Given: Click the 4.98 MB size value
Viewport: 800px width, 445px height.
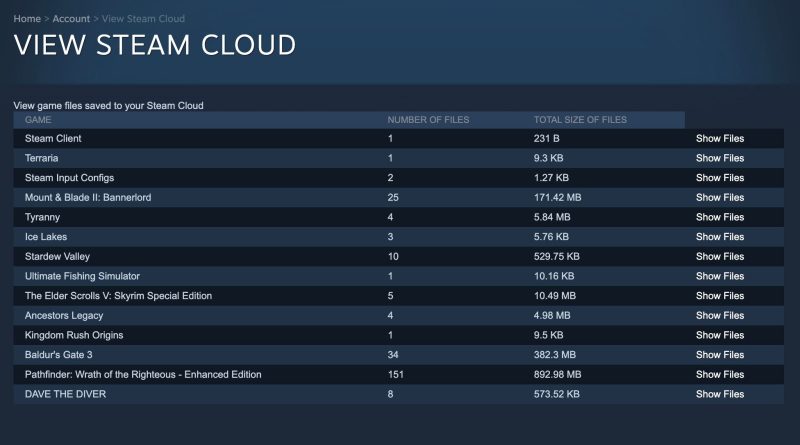Looking at the screenshot, I should [x=552, y=315].
